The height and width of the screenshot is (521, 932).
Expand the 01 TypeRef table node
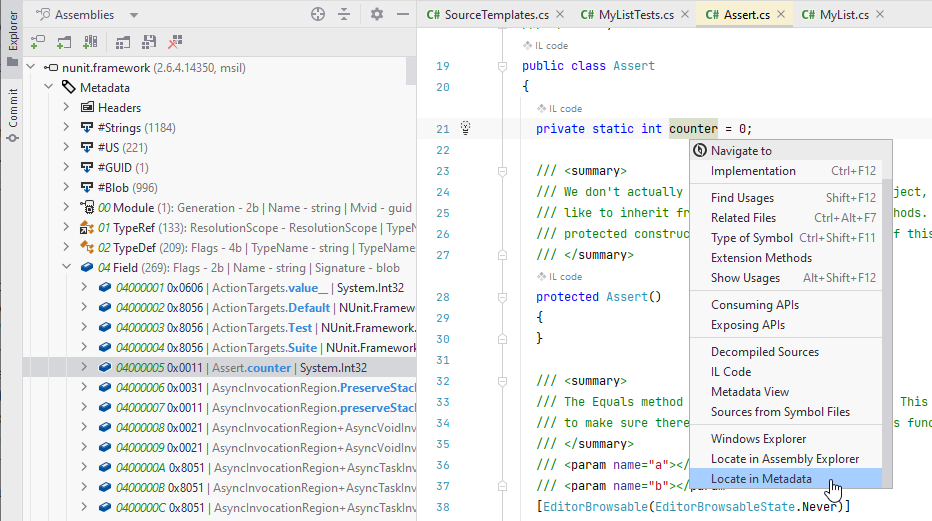coord(65,228)
